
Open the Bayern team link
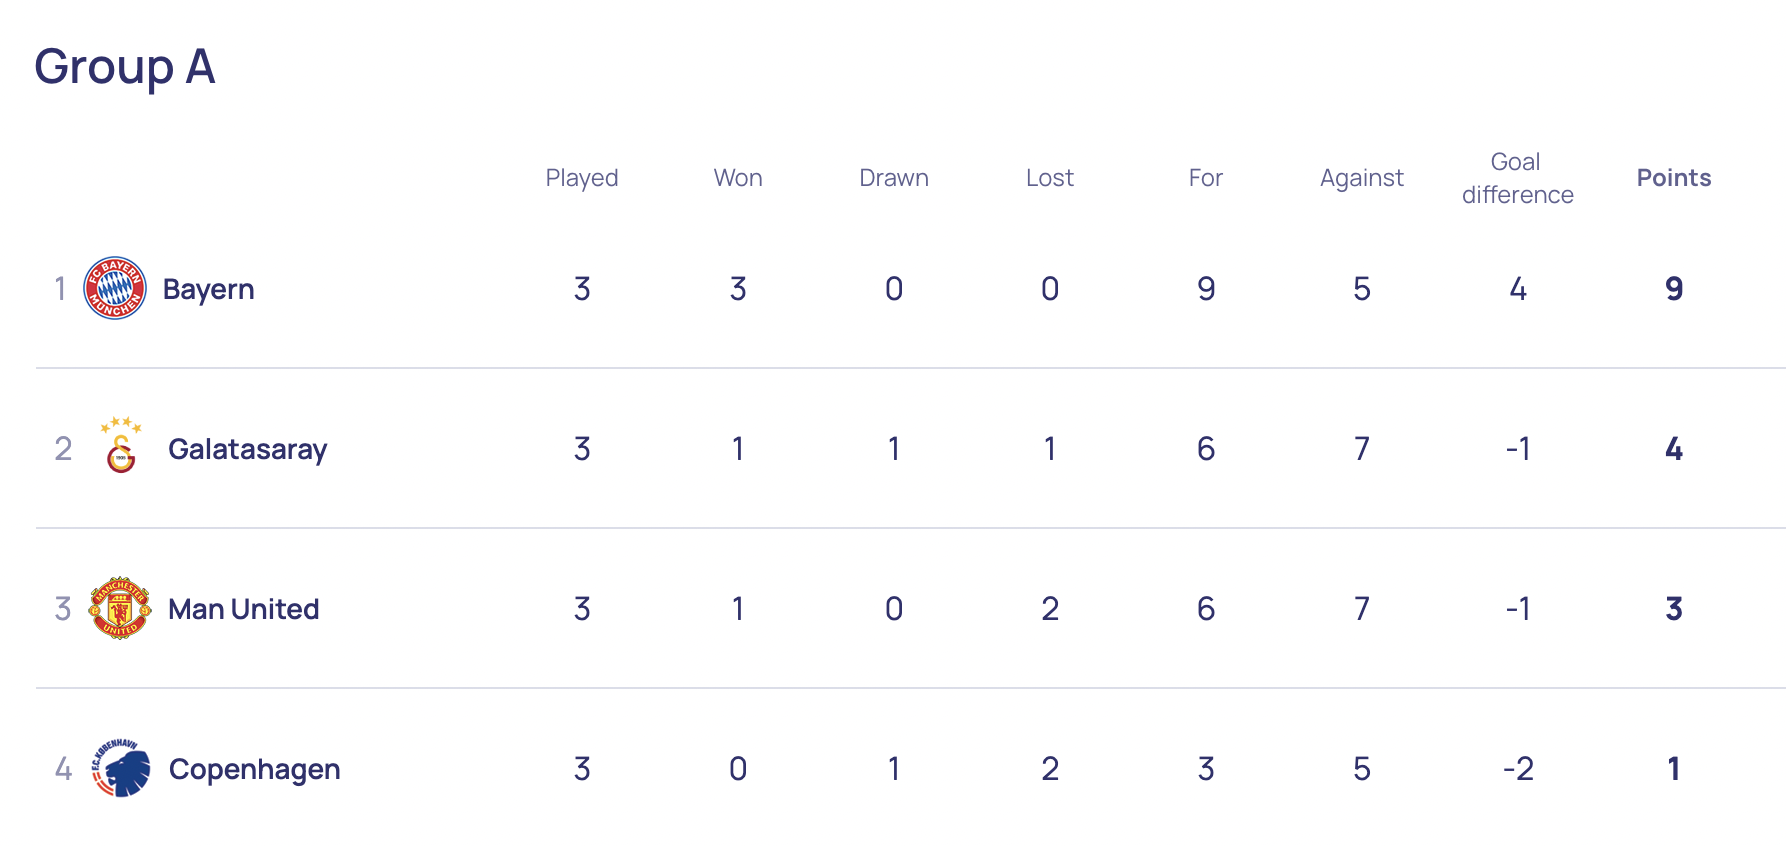coord(208,289)
